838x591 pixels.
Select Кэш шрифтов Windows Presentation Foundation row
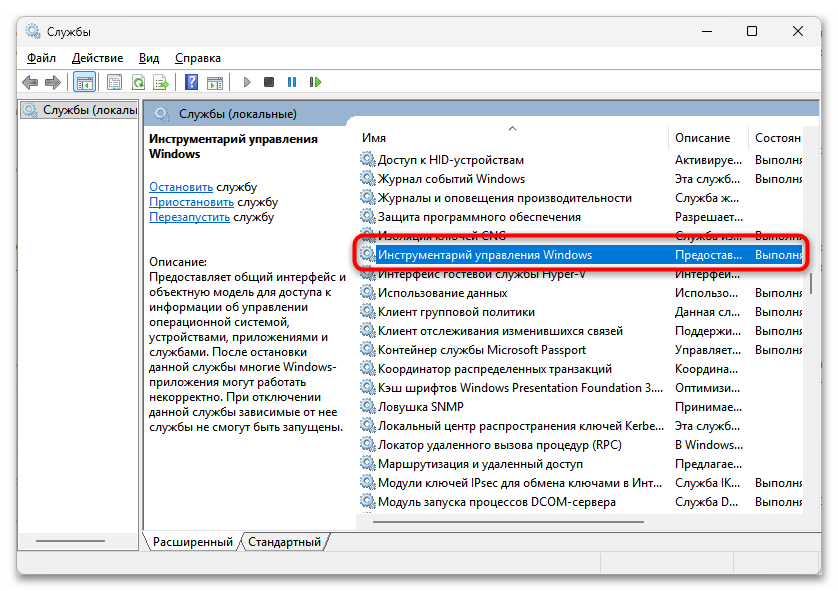[580, 387]
